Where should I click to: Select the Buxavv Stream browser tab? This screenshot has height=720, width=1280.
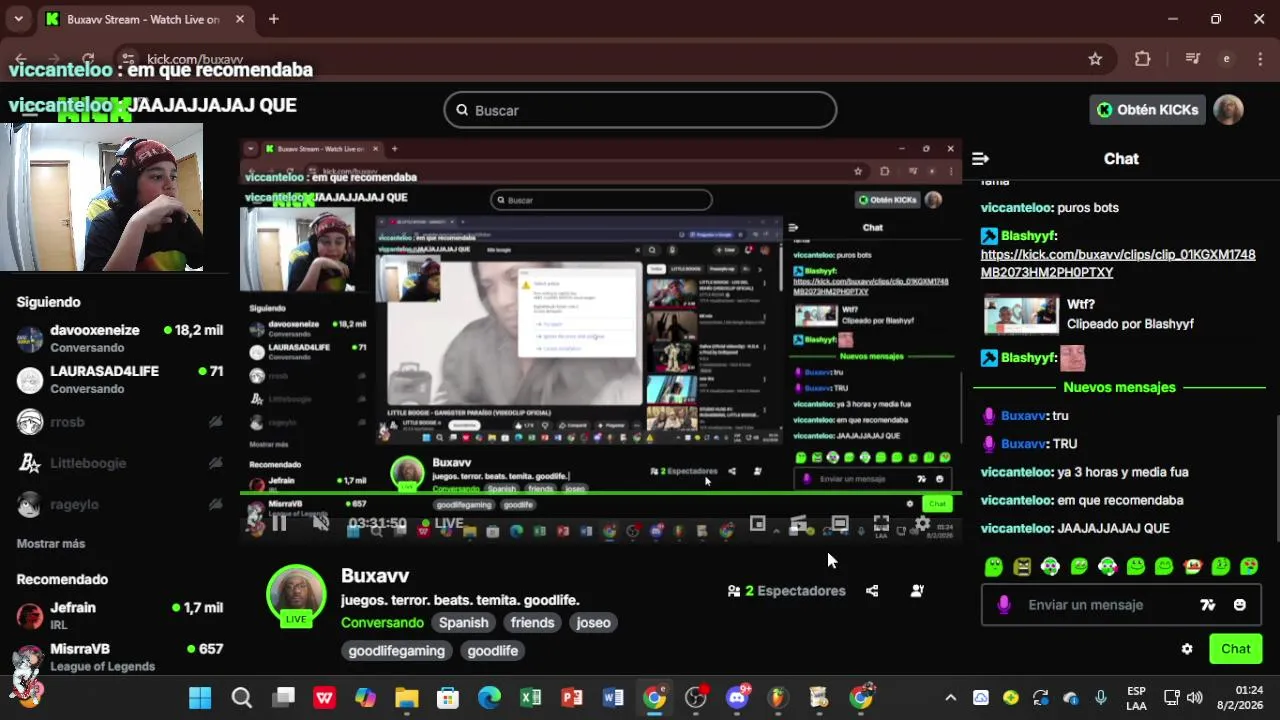pyautogui.click(x=146, y=19)
